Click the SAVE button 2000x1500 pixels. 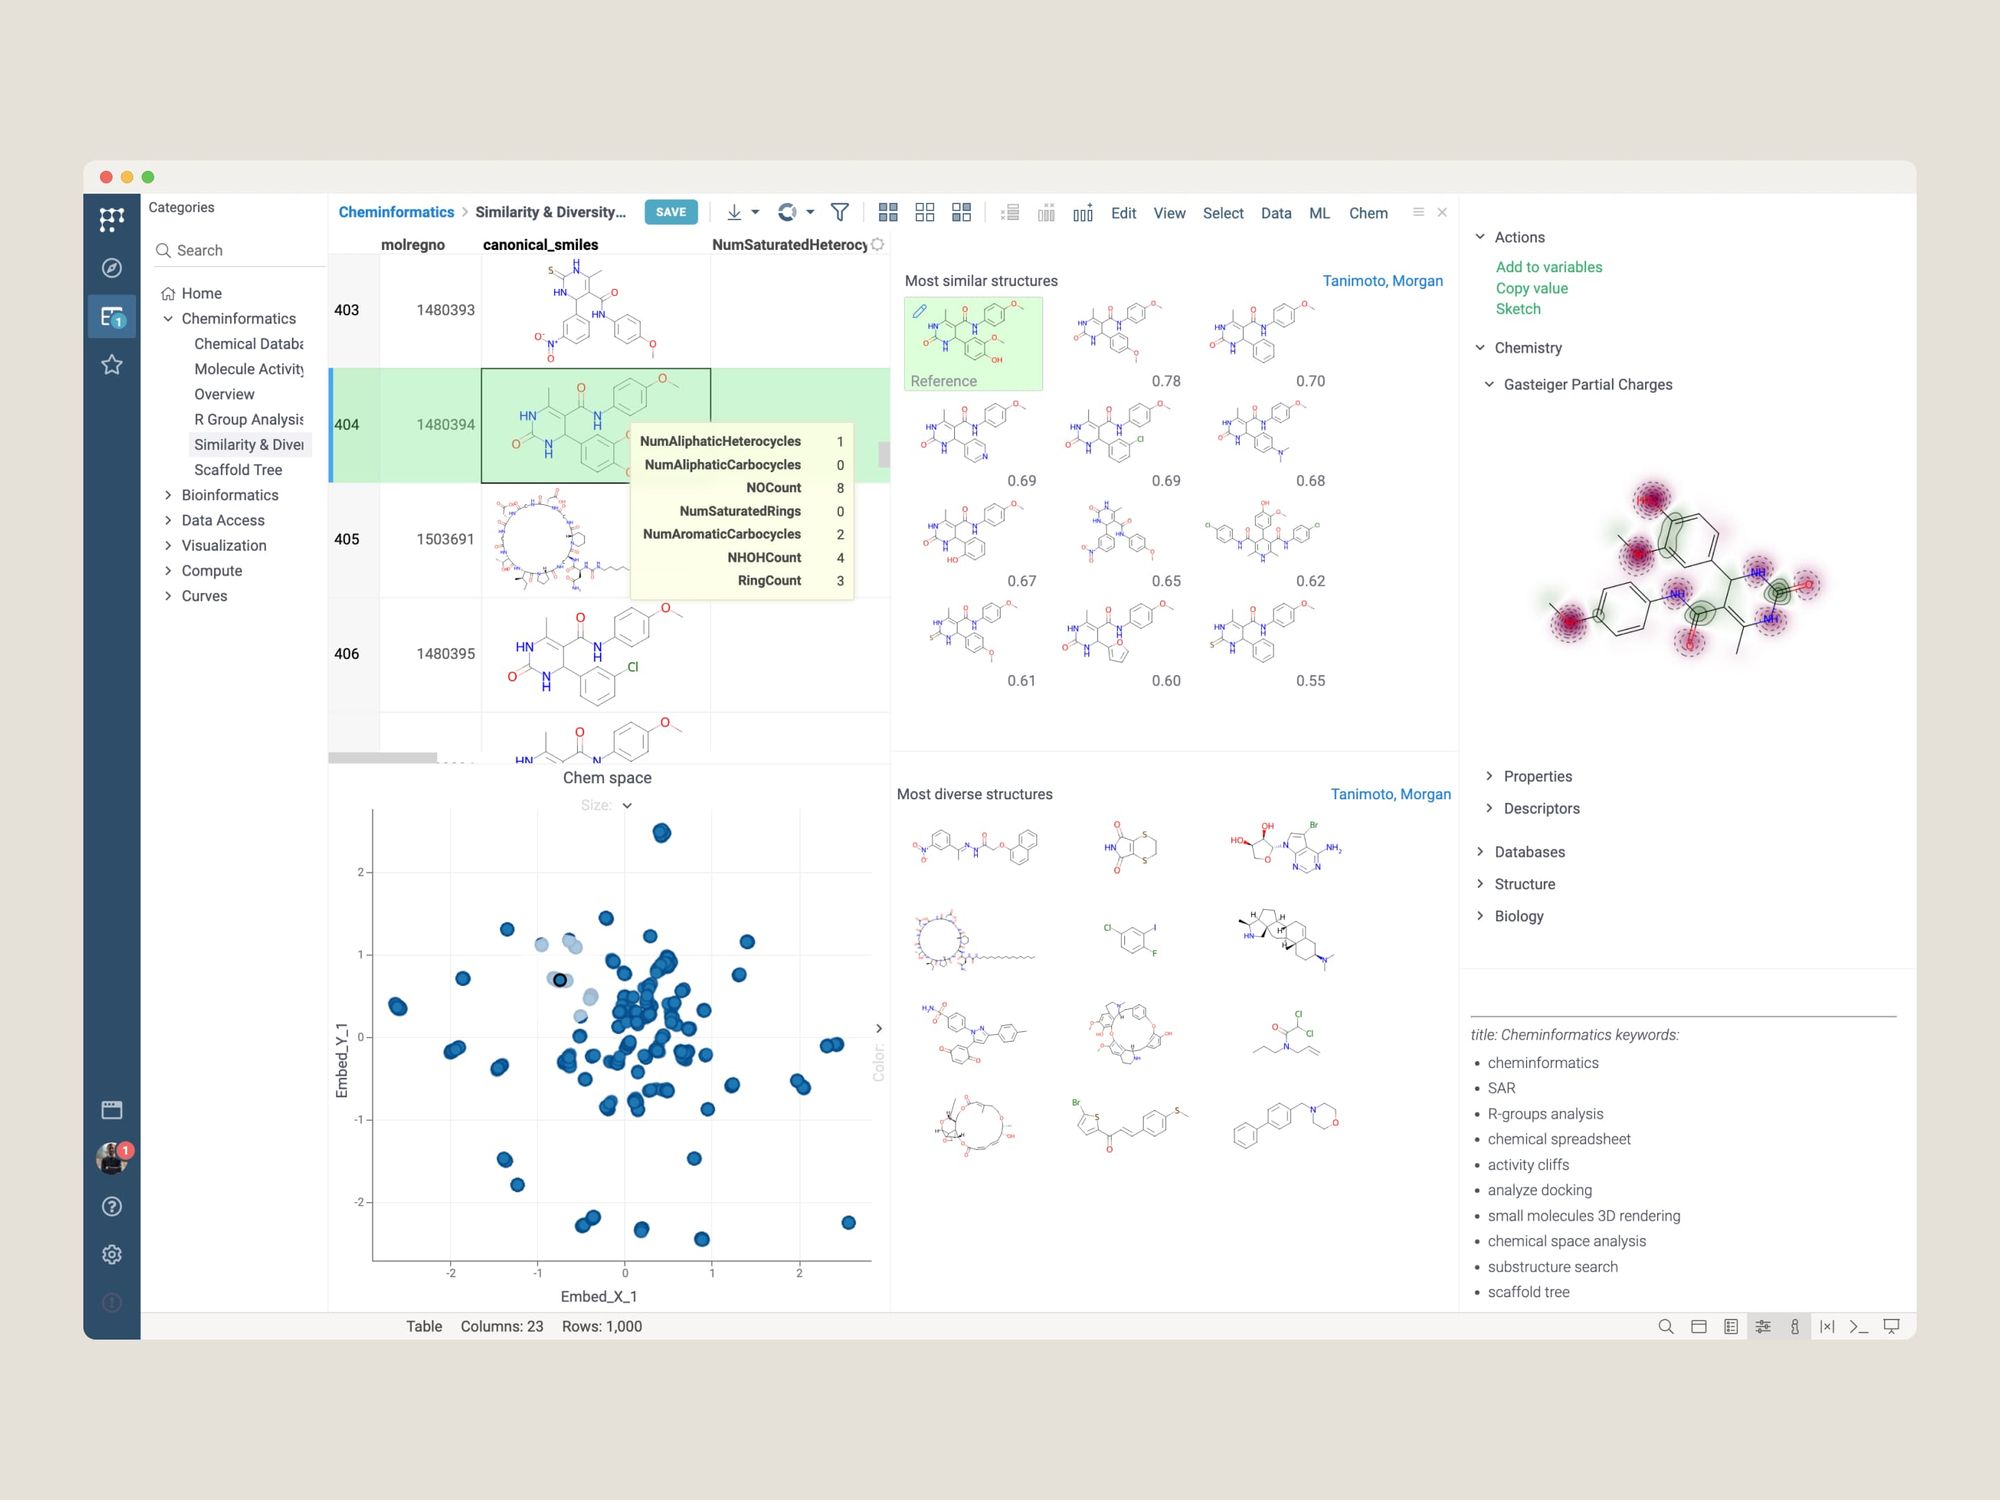pos(671,212)
